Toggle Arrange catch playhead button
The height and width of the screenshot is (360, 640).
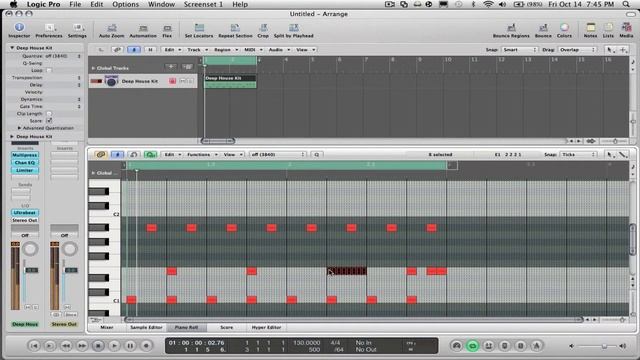(x=133, y=50)
